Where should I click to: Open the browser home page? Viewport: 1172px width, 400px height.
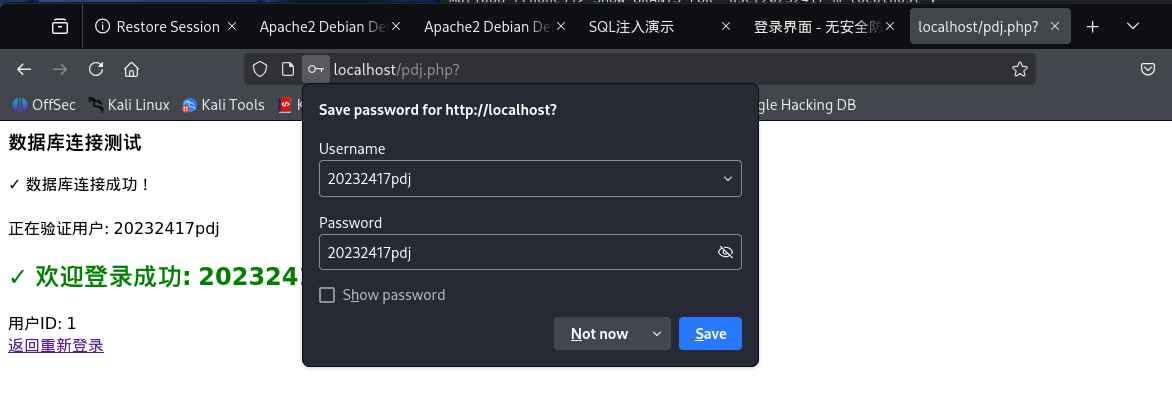[131, 69]
